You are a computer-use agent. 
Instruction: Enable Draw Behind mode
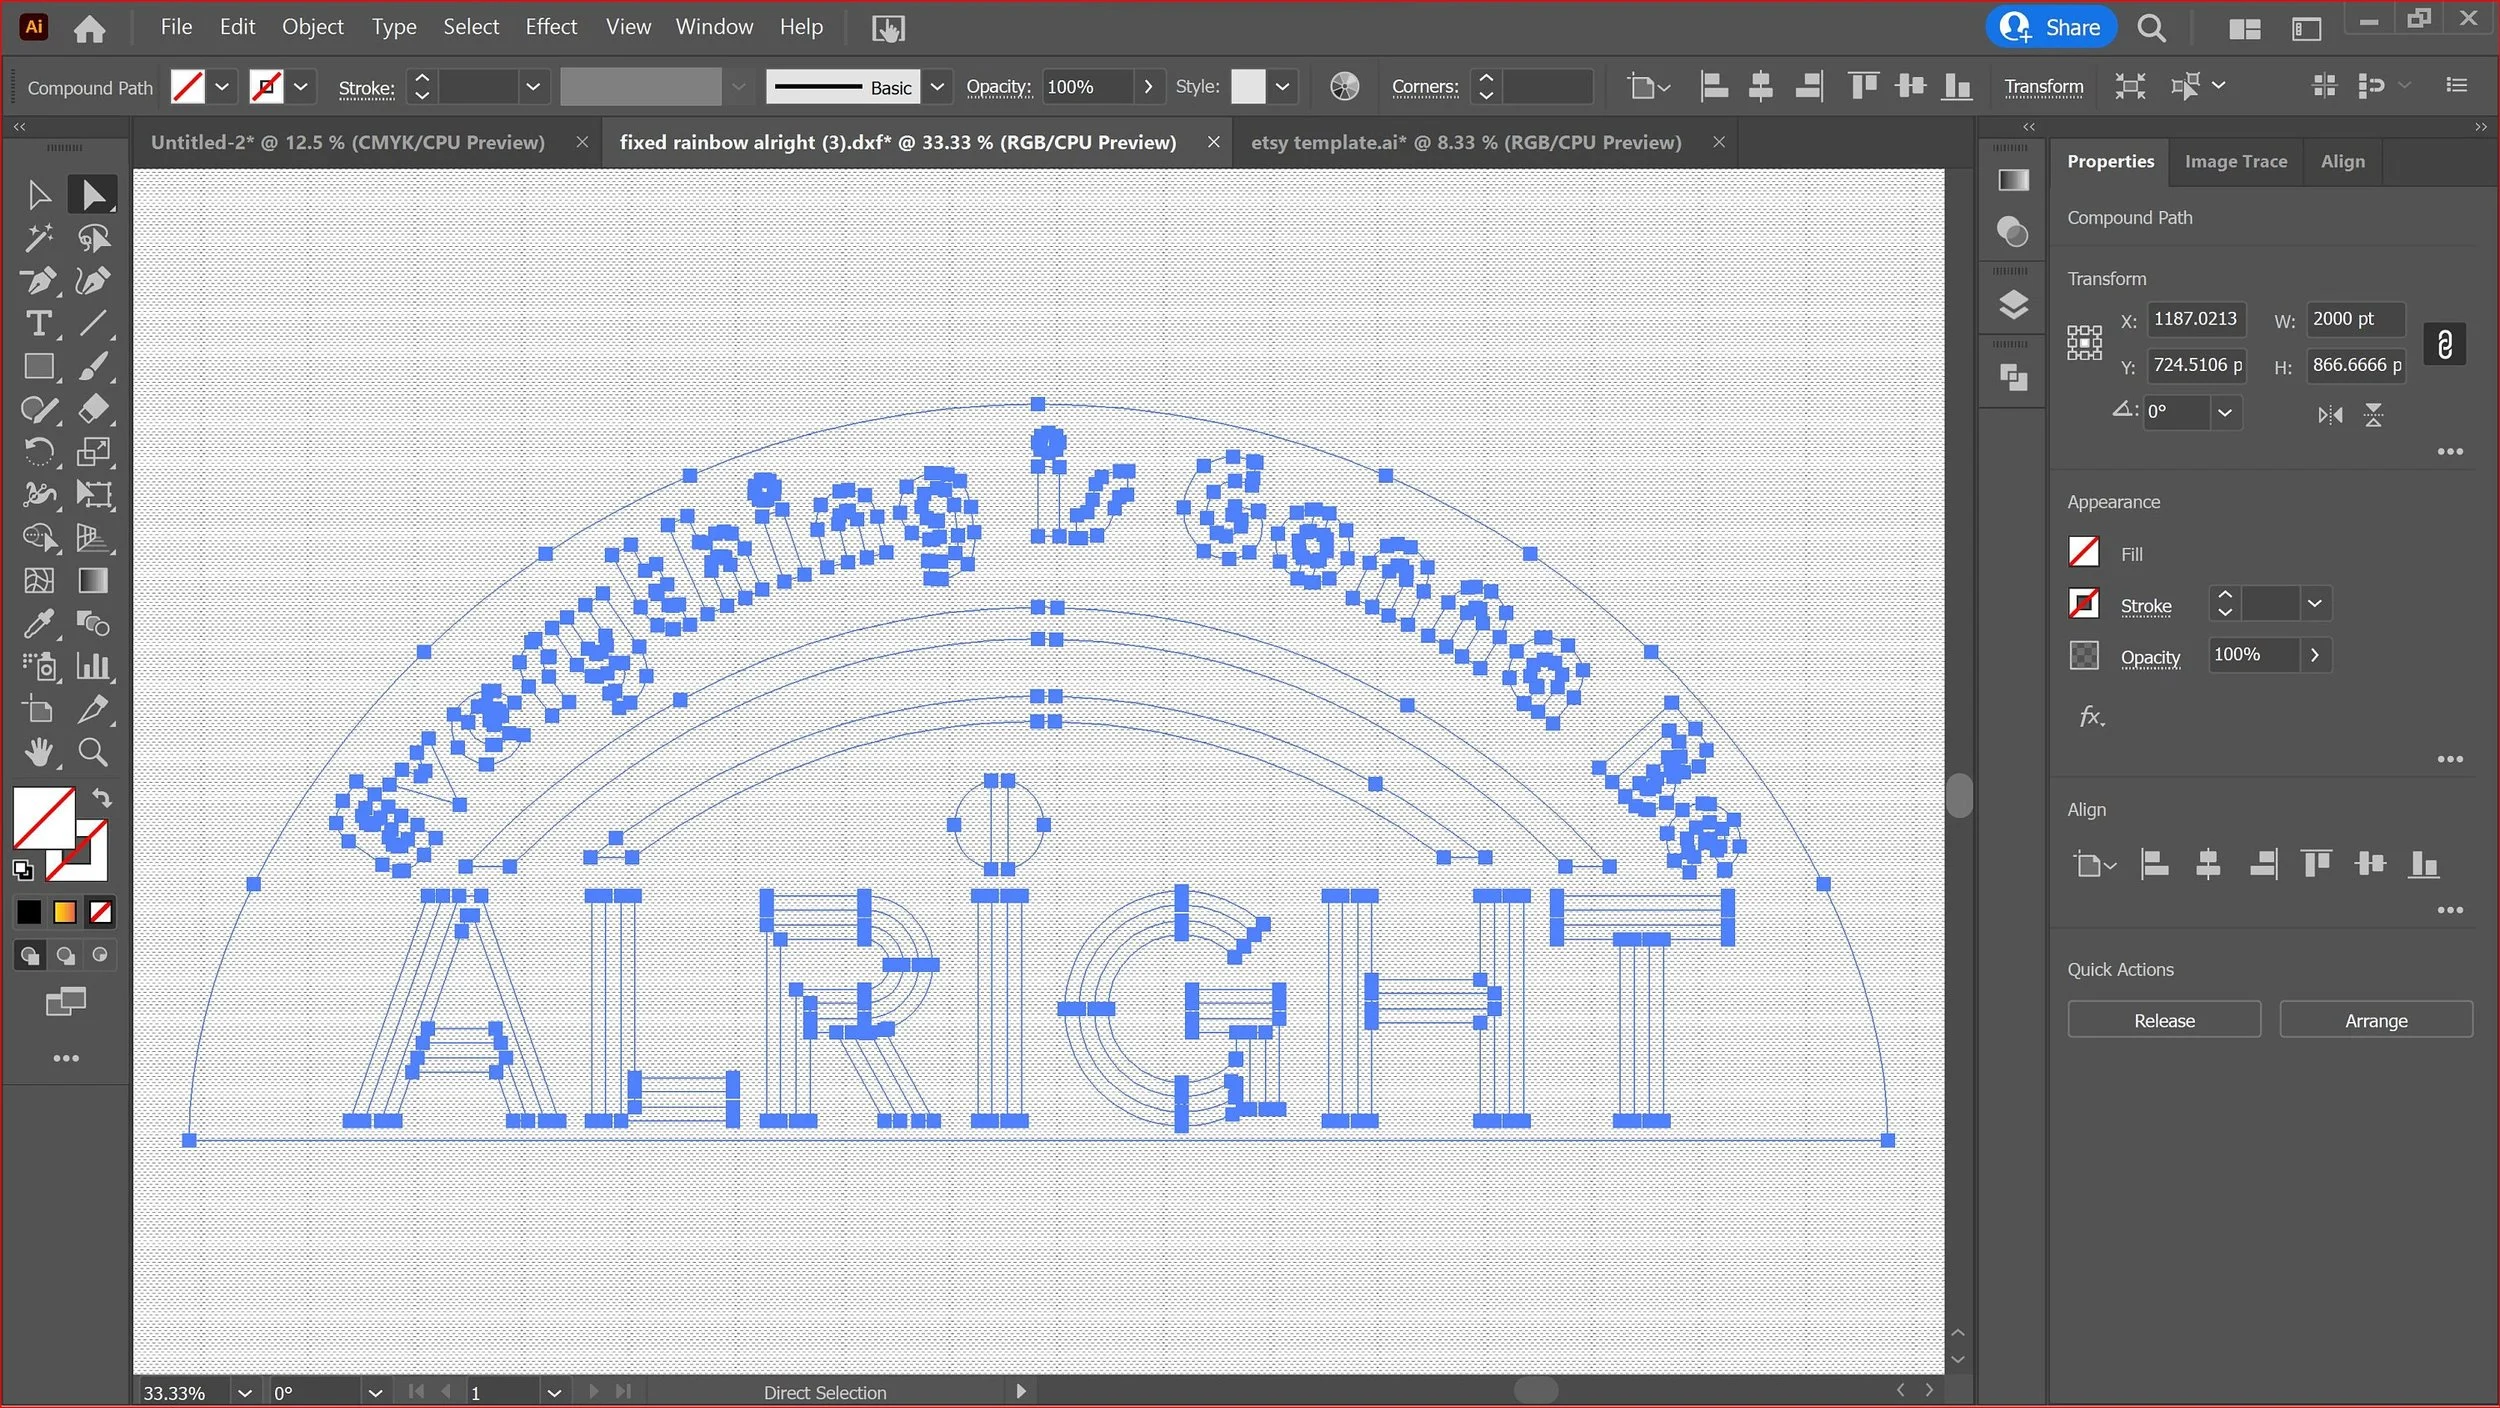coord(65,956)
